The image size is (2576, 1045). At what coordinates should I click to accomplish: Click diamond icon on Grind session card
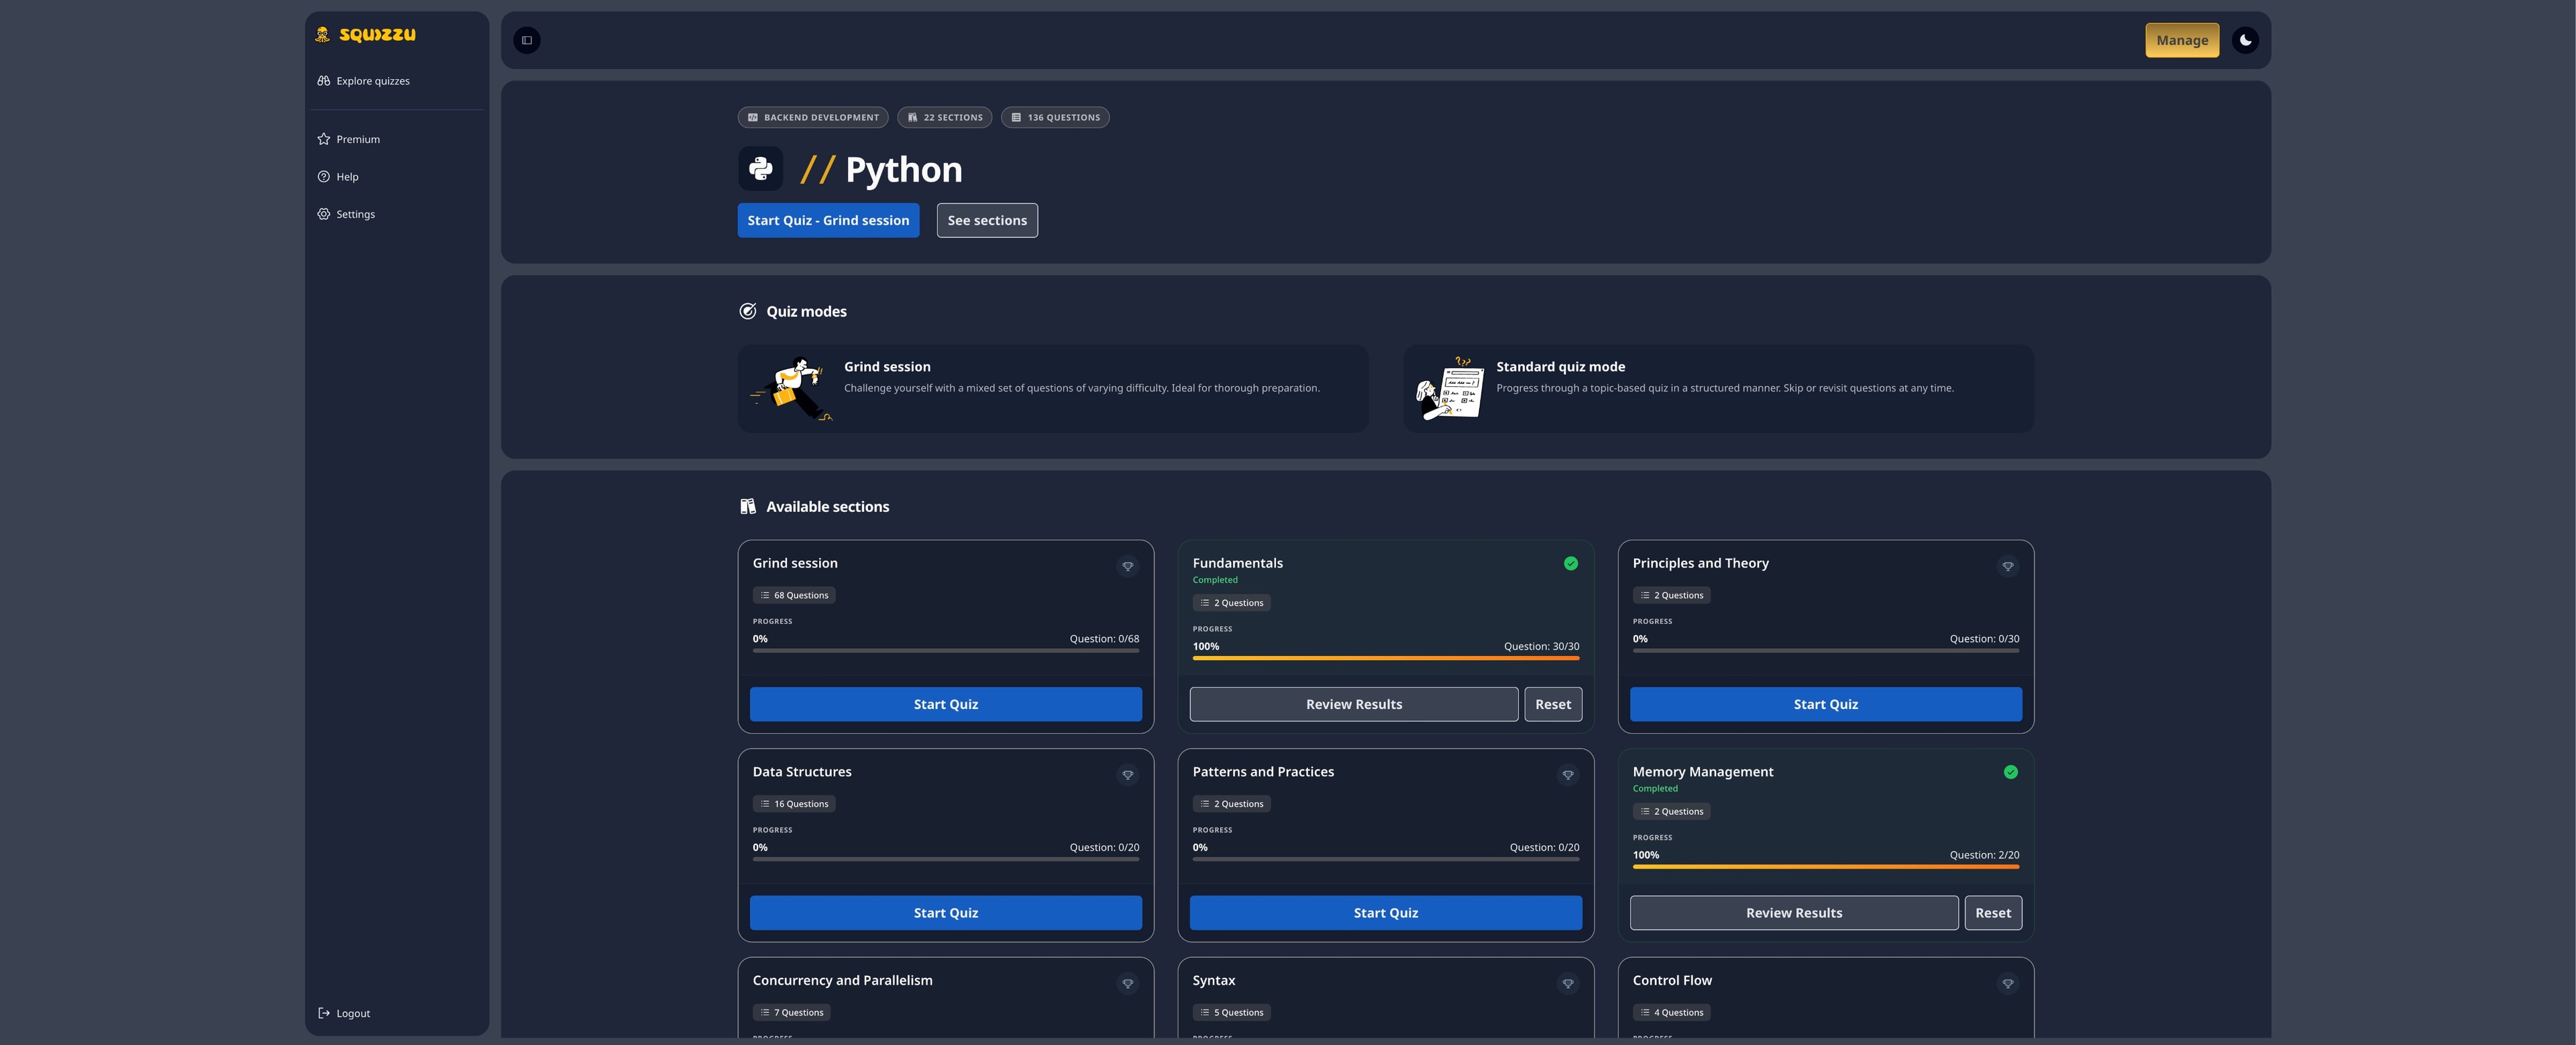click(x=1127, y=567)
